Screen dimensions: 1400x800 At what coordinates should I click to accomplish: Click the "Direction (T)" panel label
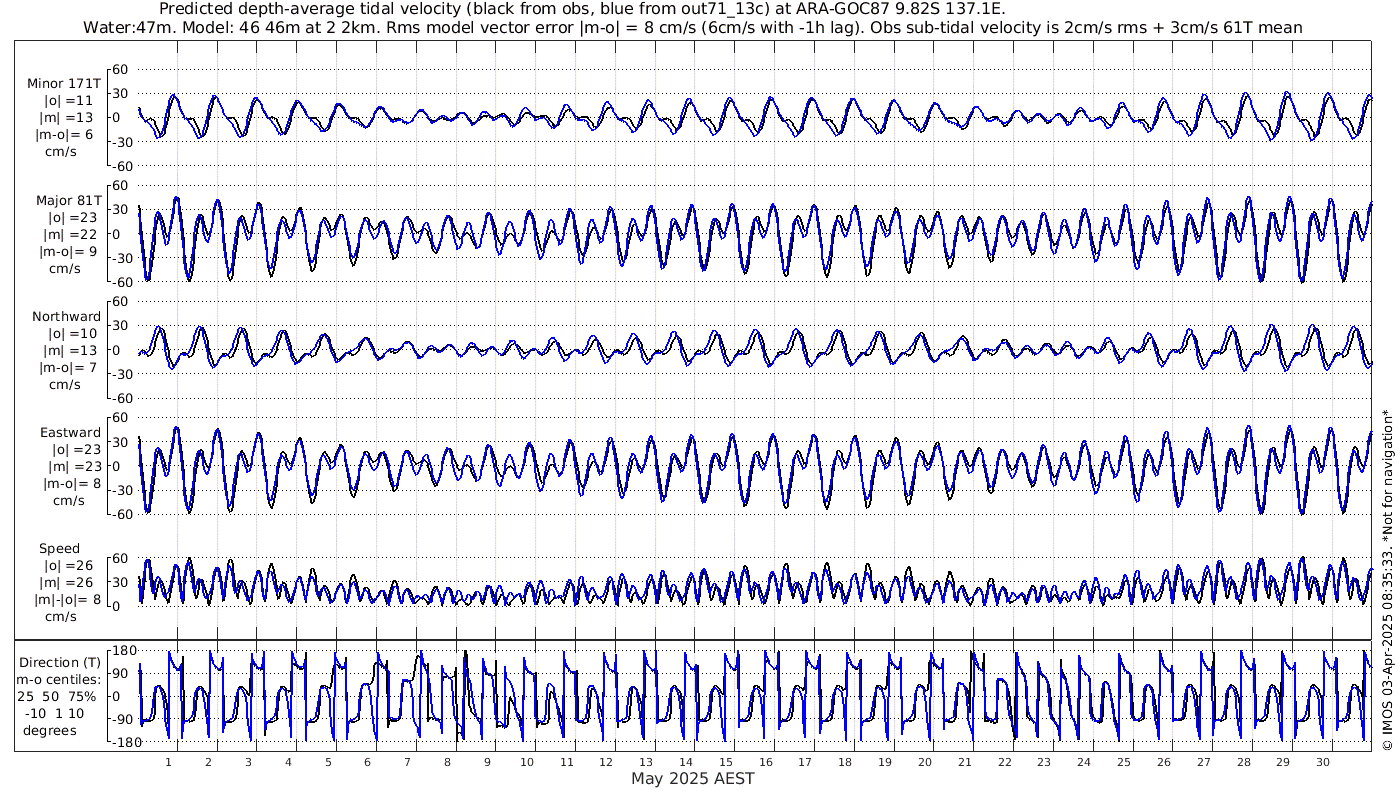[60, 663]
